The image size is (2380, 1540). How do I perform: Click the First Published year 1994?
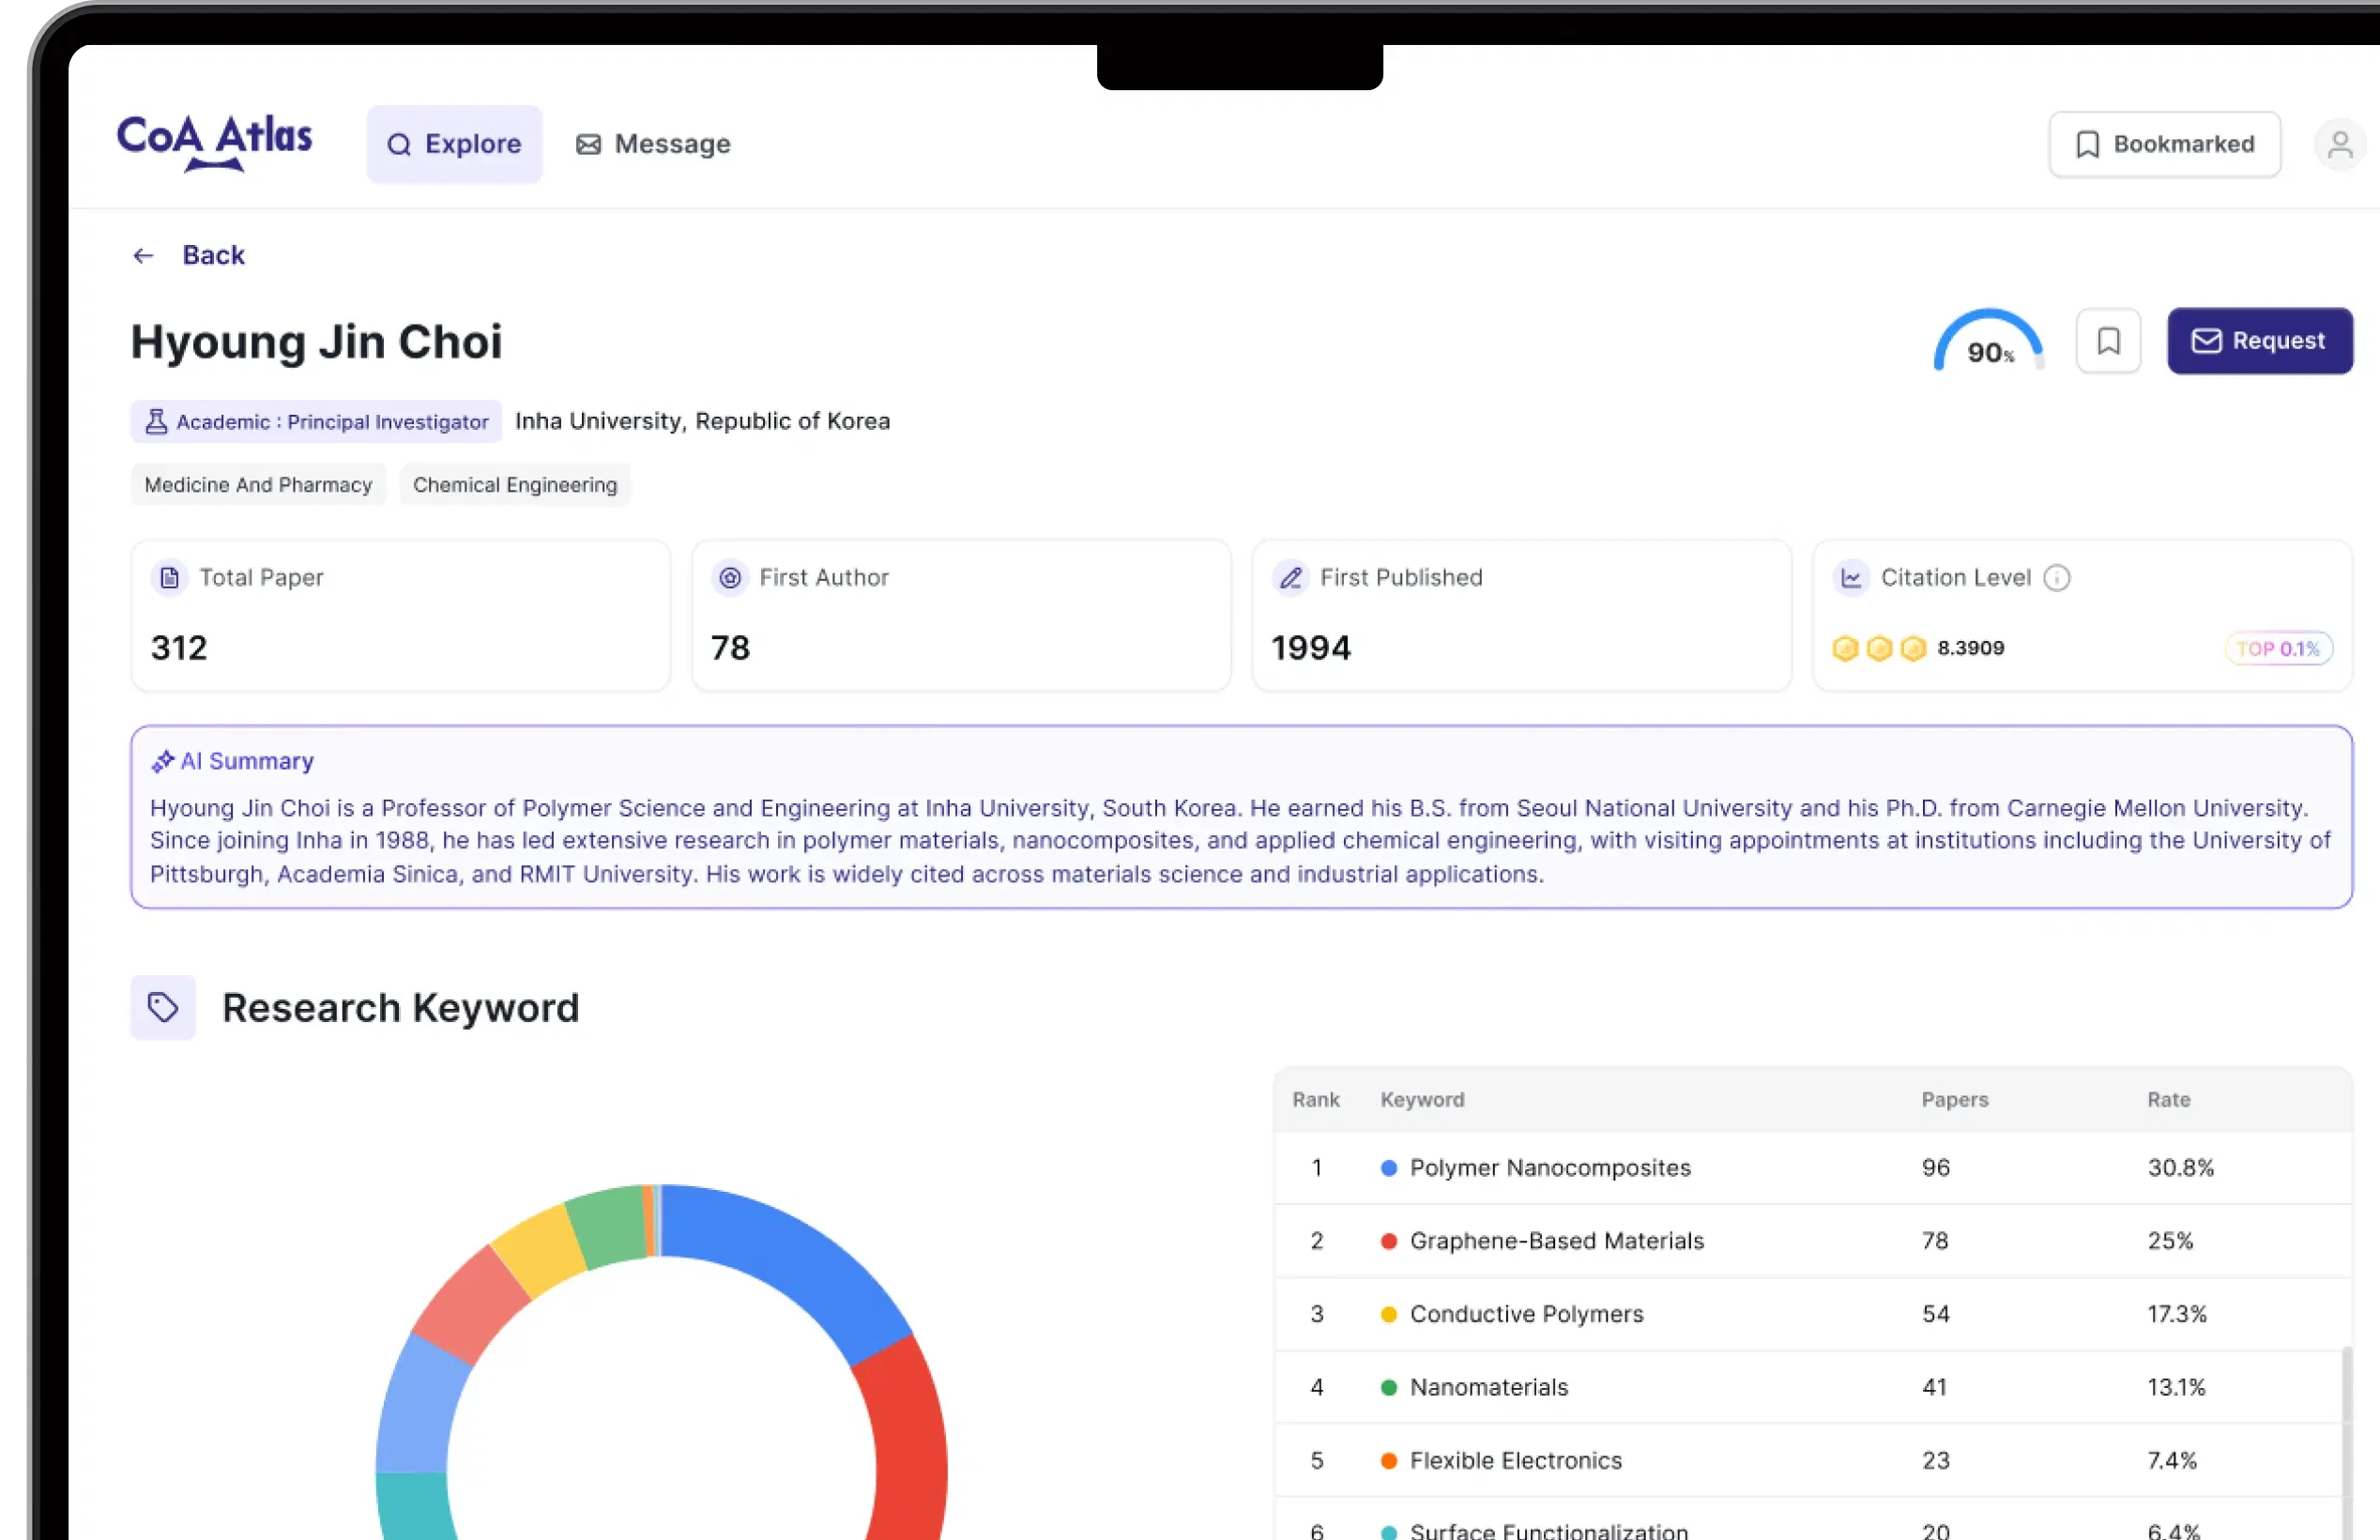pyautogui.click(x=1310, y=647)
